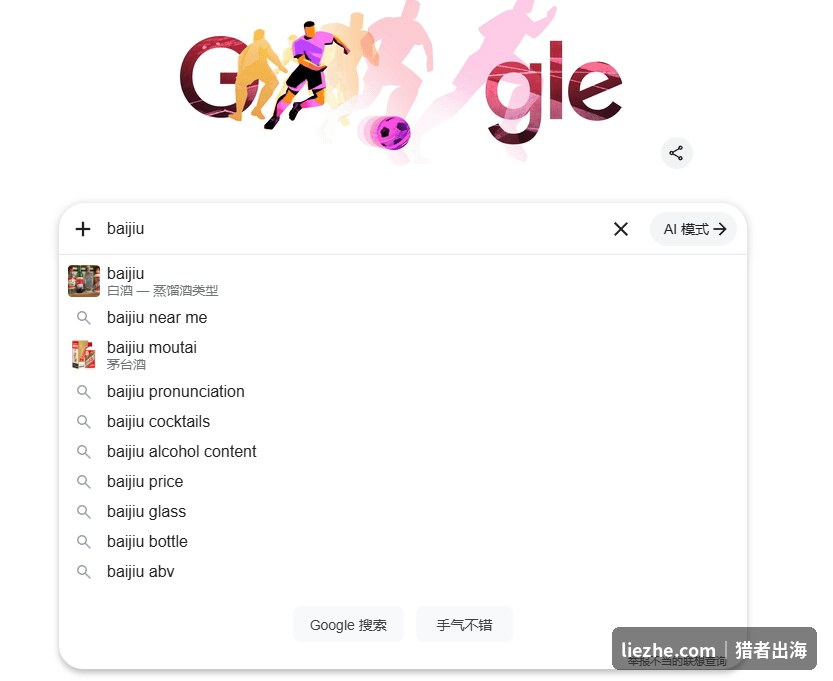Clear the search text with X

pyautogui.click(x=620, y=229)
